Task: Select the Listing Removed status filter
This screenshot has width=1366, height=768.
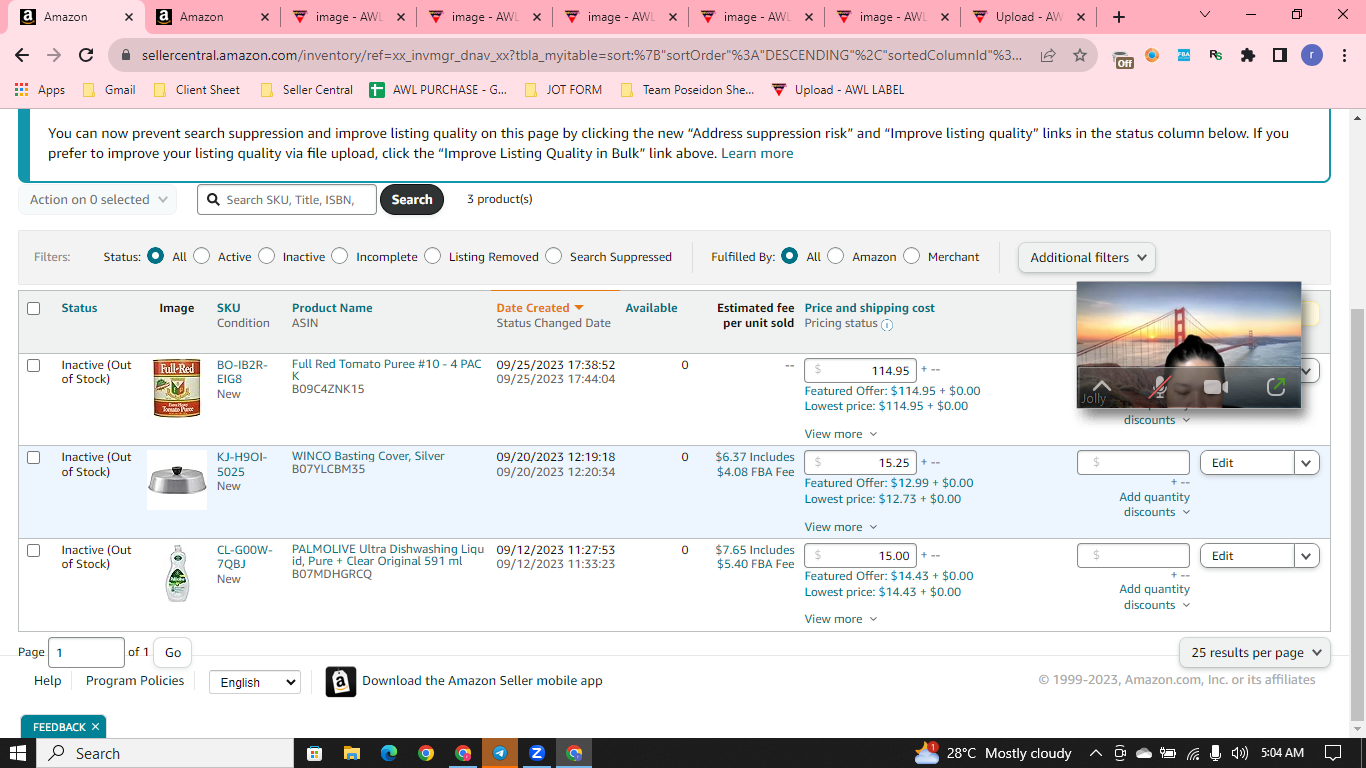Action: 433,256
